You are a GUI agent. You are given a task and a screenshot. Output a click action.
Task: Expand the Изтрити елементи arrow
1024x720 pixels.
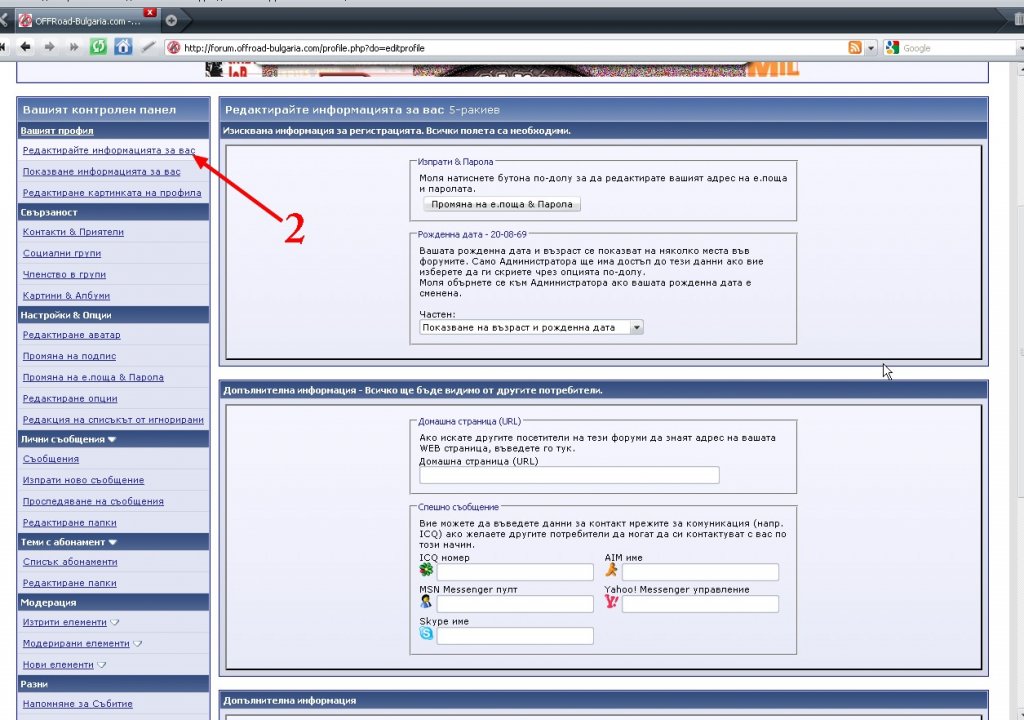pos(115,623)
